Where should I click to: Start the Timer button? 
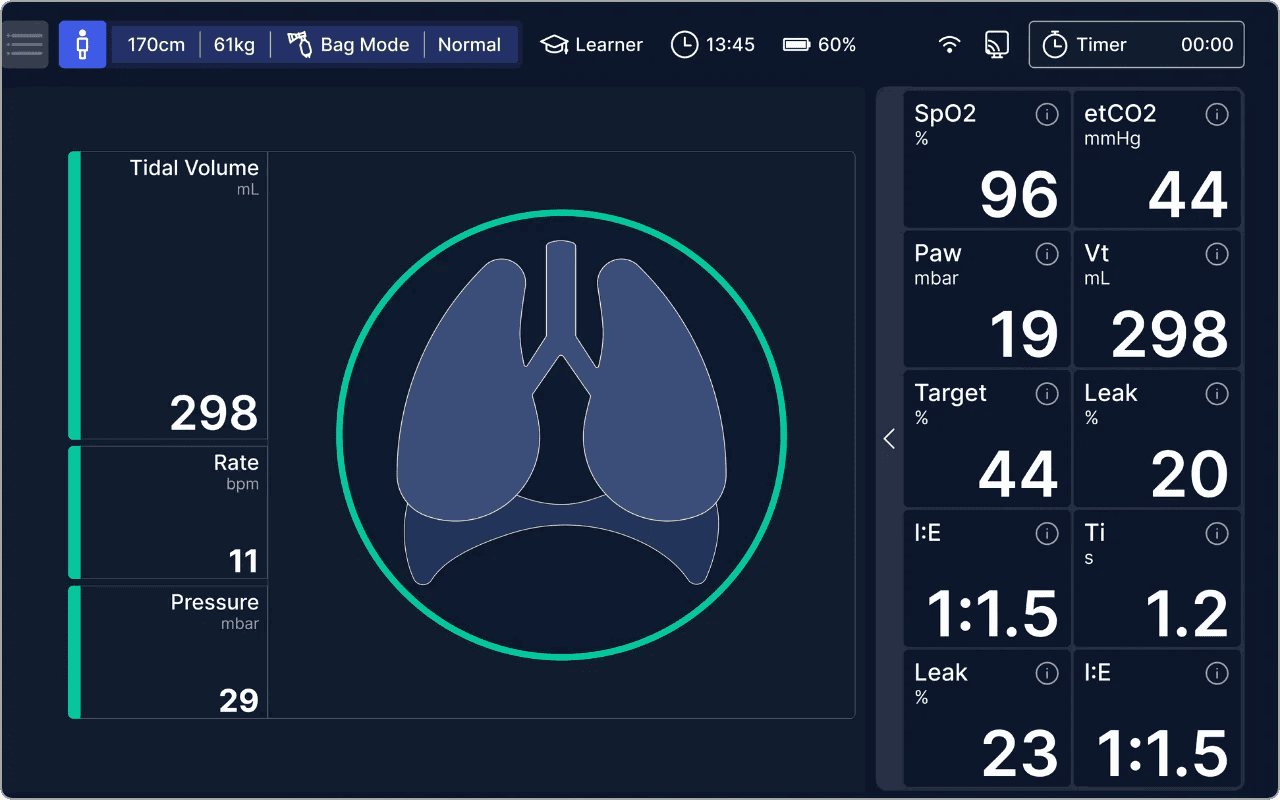click(x=1136, y=45)
